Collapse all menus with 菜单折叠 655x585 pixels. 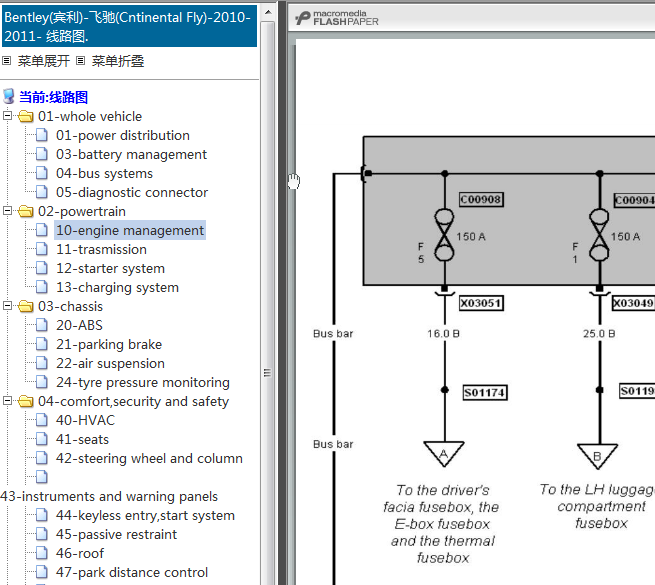pyautogui.click(x=118, y=61)
